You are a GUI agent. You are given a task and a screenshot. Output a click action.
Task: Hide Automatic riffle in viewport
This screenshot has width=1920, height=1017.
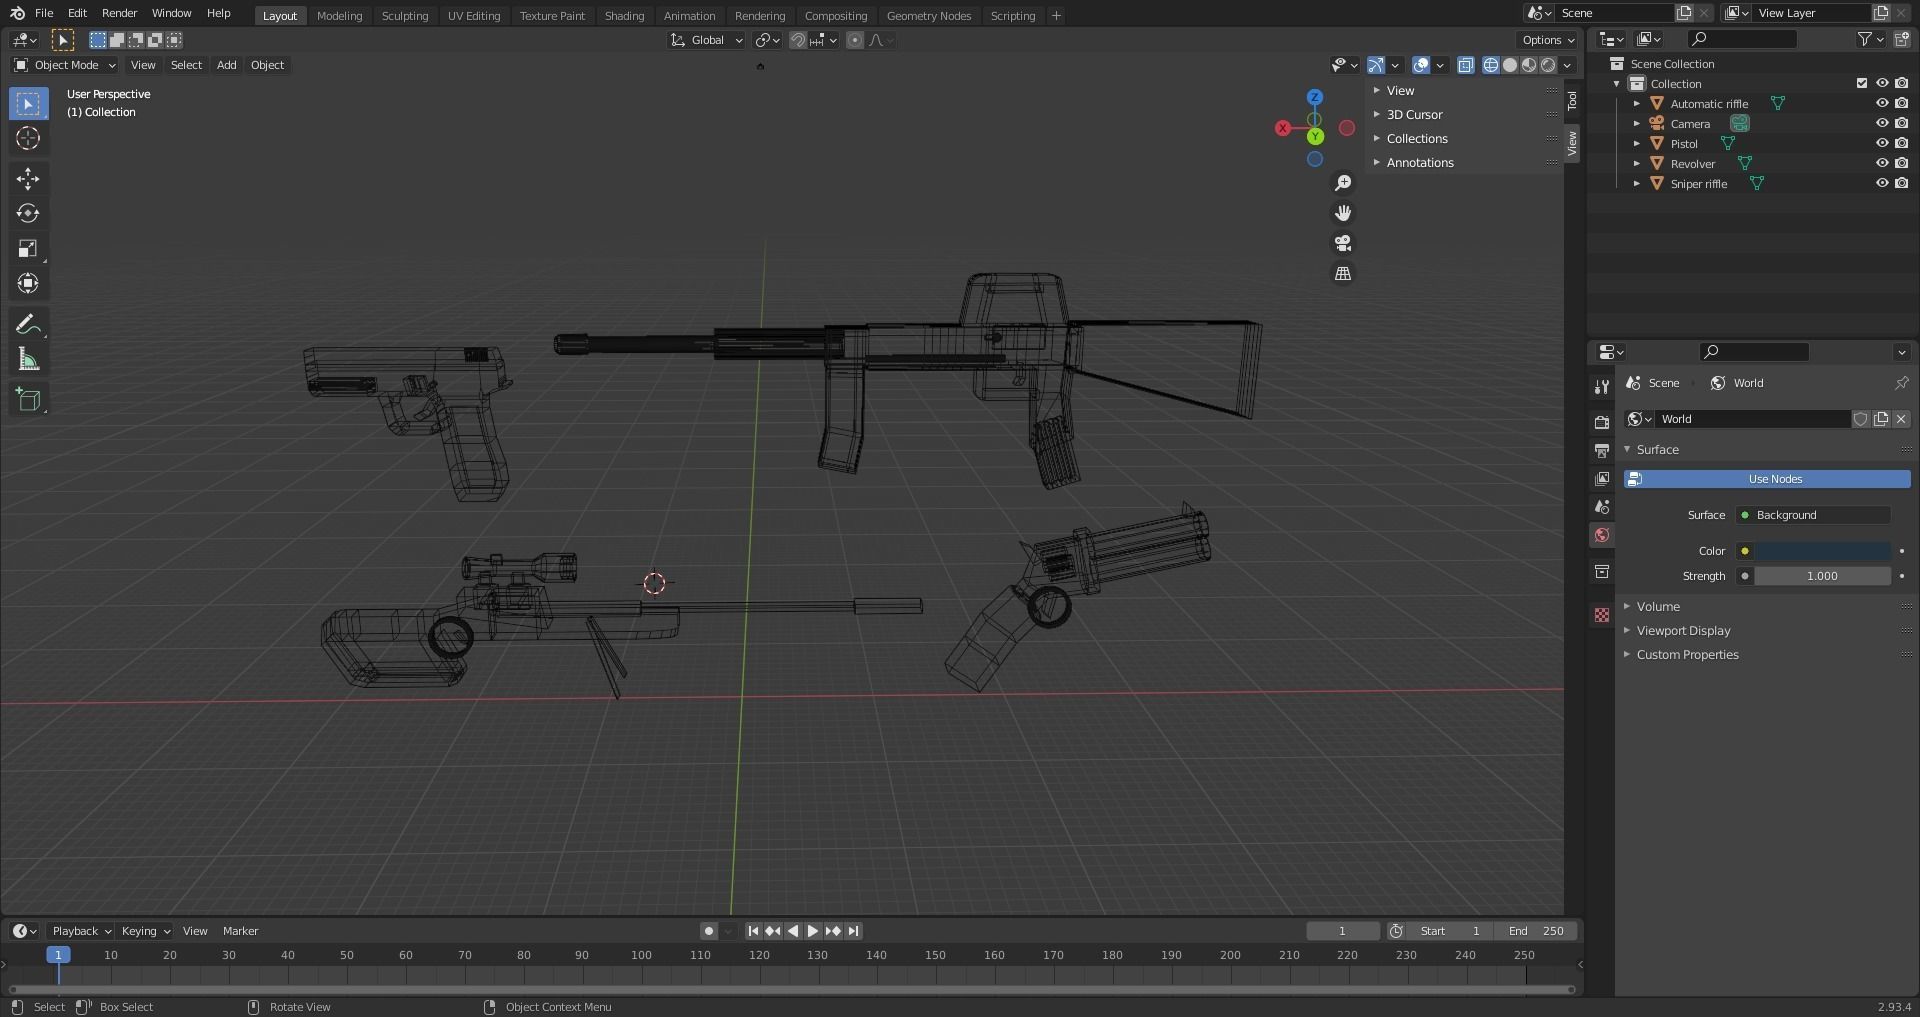(1881, 103)
